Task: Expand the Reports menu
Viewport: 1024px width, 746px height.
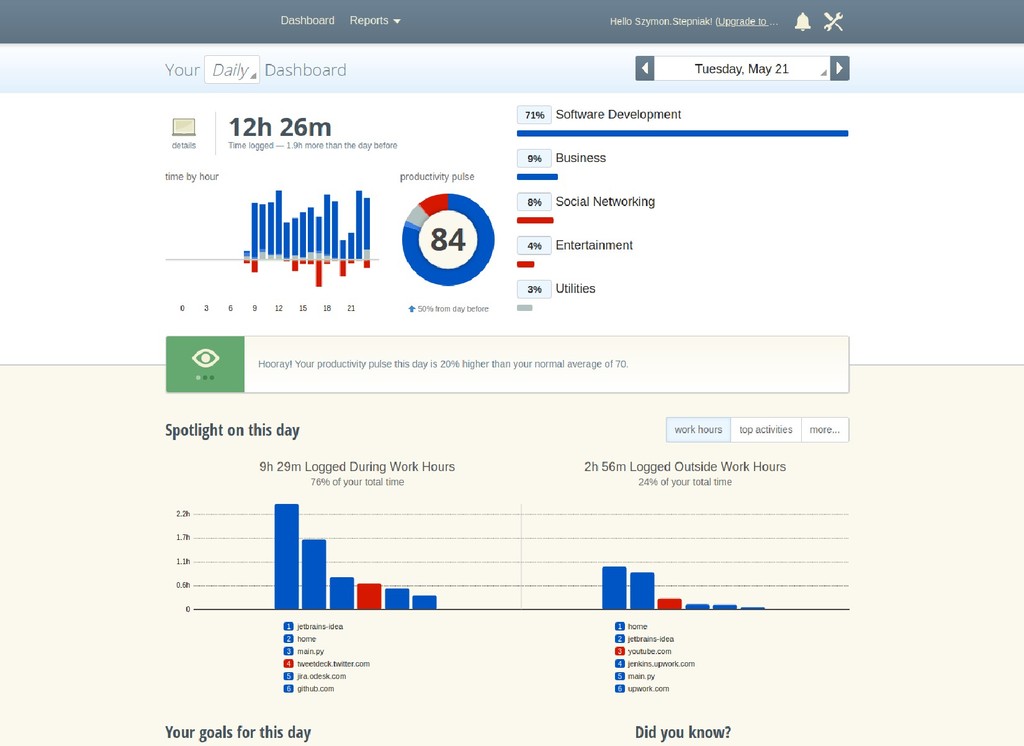Action: pyautogui.click(x=375, y=20)
